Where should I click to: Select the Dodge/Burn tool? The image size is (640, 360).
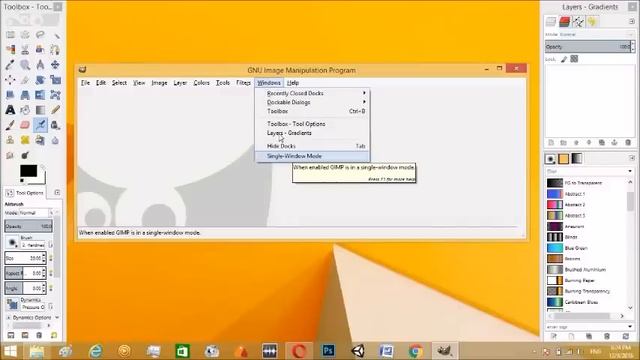(x=25, y=155)
